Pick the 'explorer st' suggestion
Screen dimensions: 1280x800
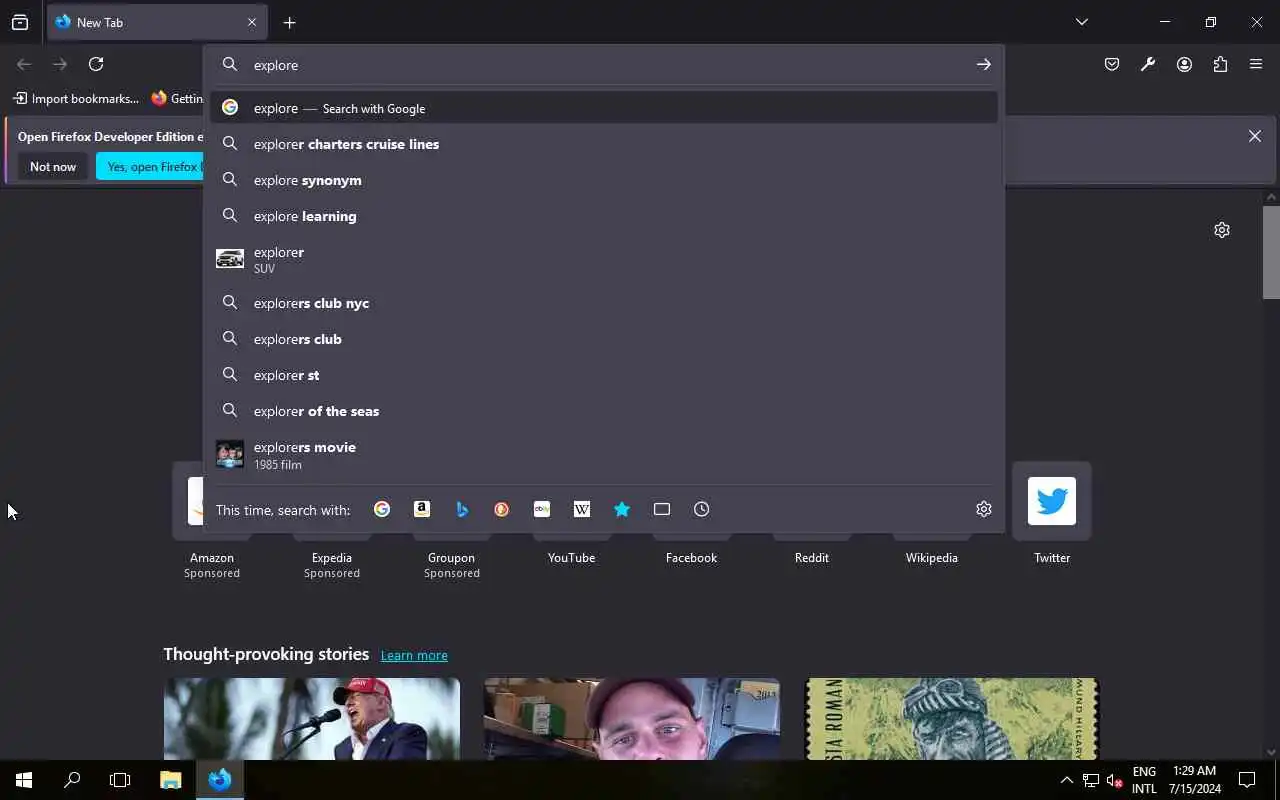pyautogui.click(x=604, y=375)
